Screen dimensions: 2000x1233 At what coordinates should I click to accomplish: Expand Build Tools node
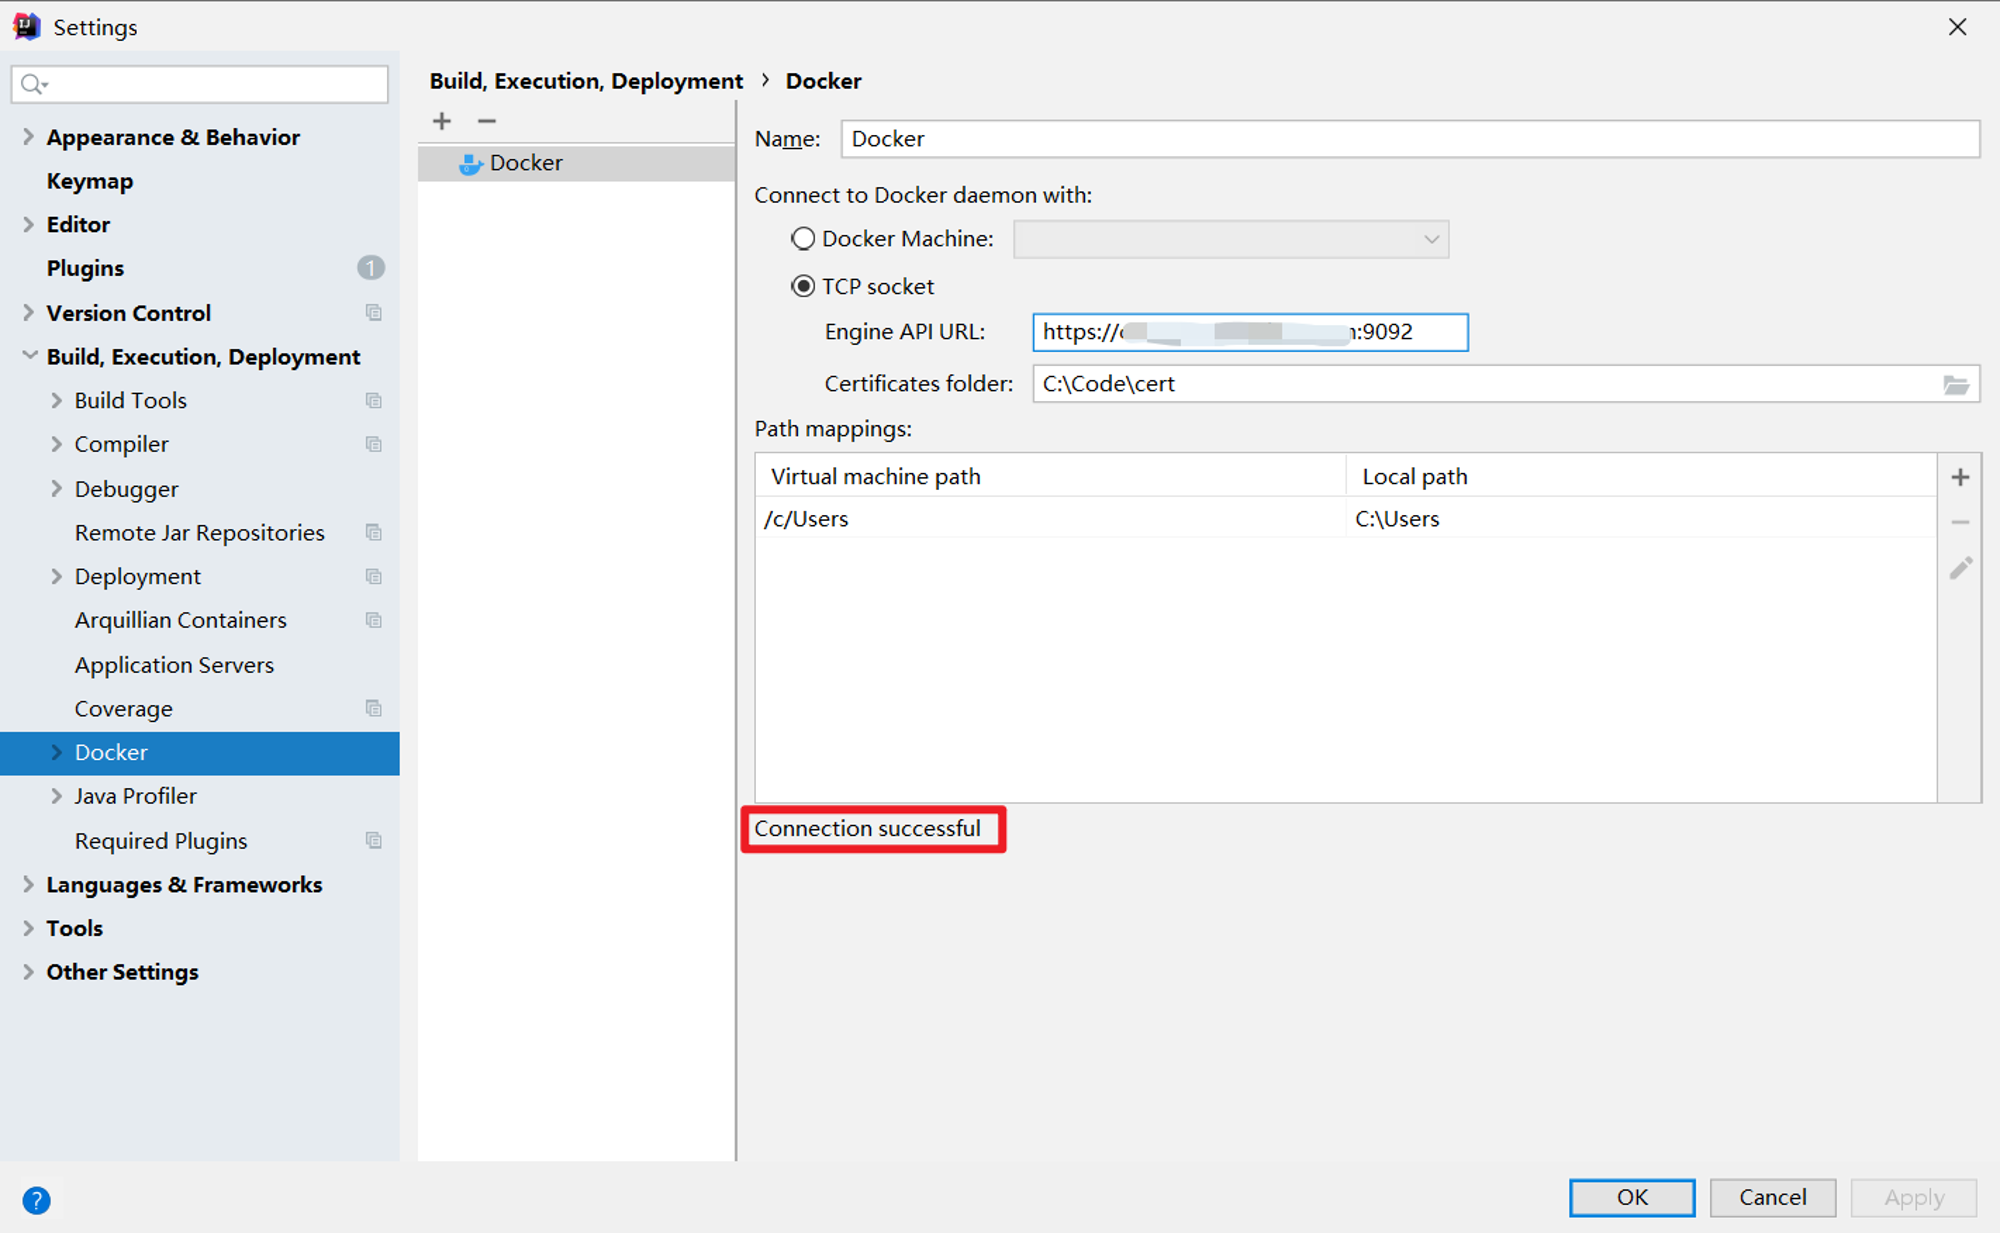coord(57,401)
